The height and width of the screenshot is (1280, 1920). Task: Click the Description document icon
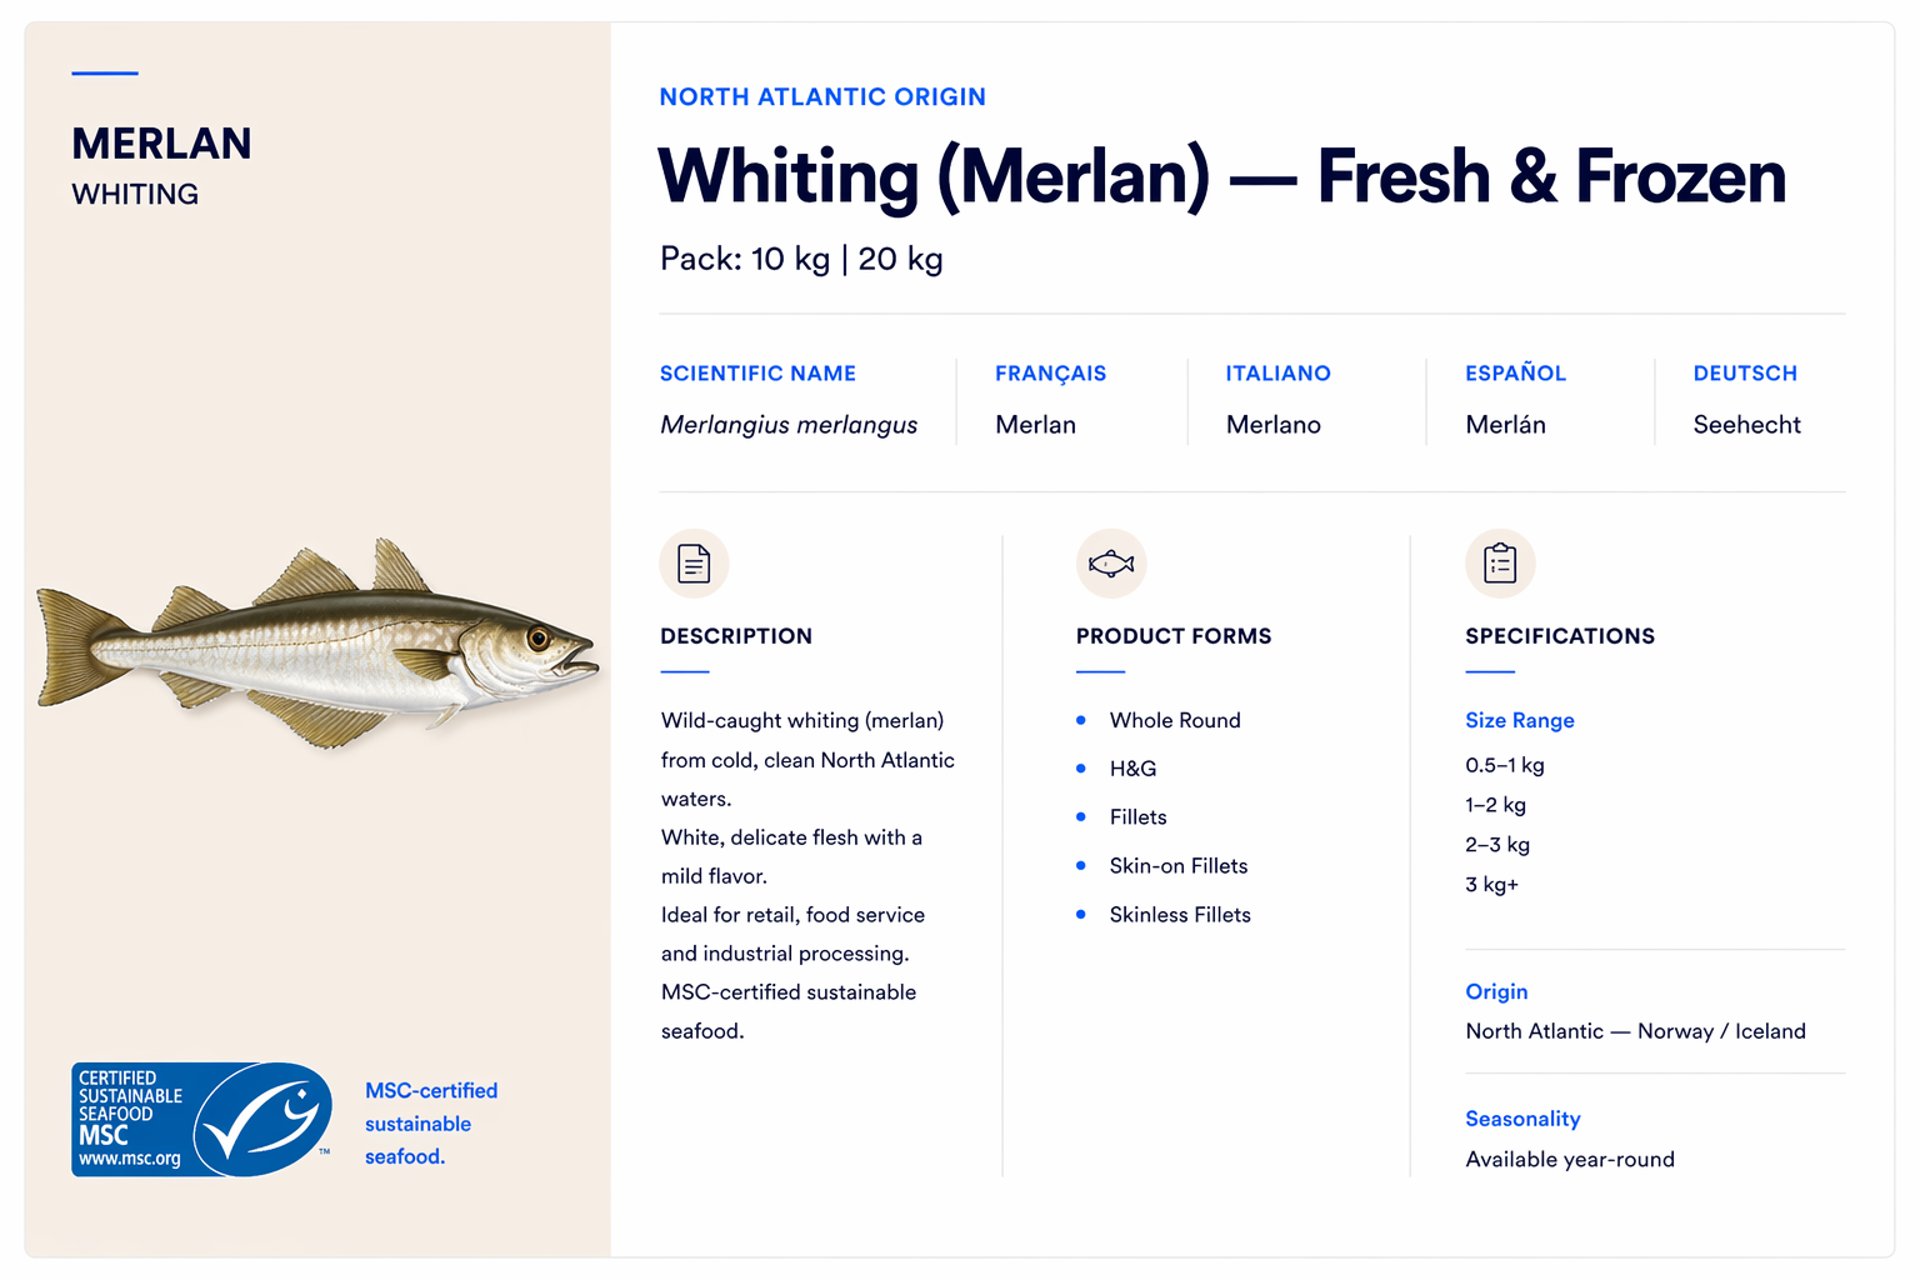693,563
